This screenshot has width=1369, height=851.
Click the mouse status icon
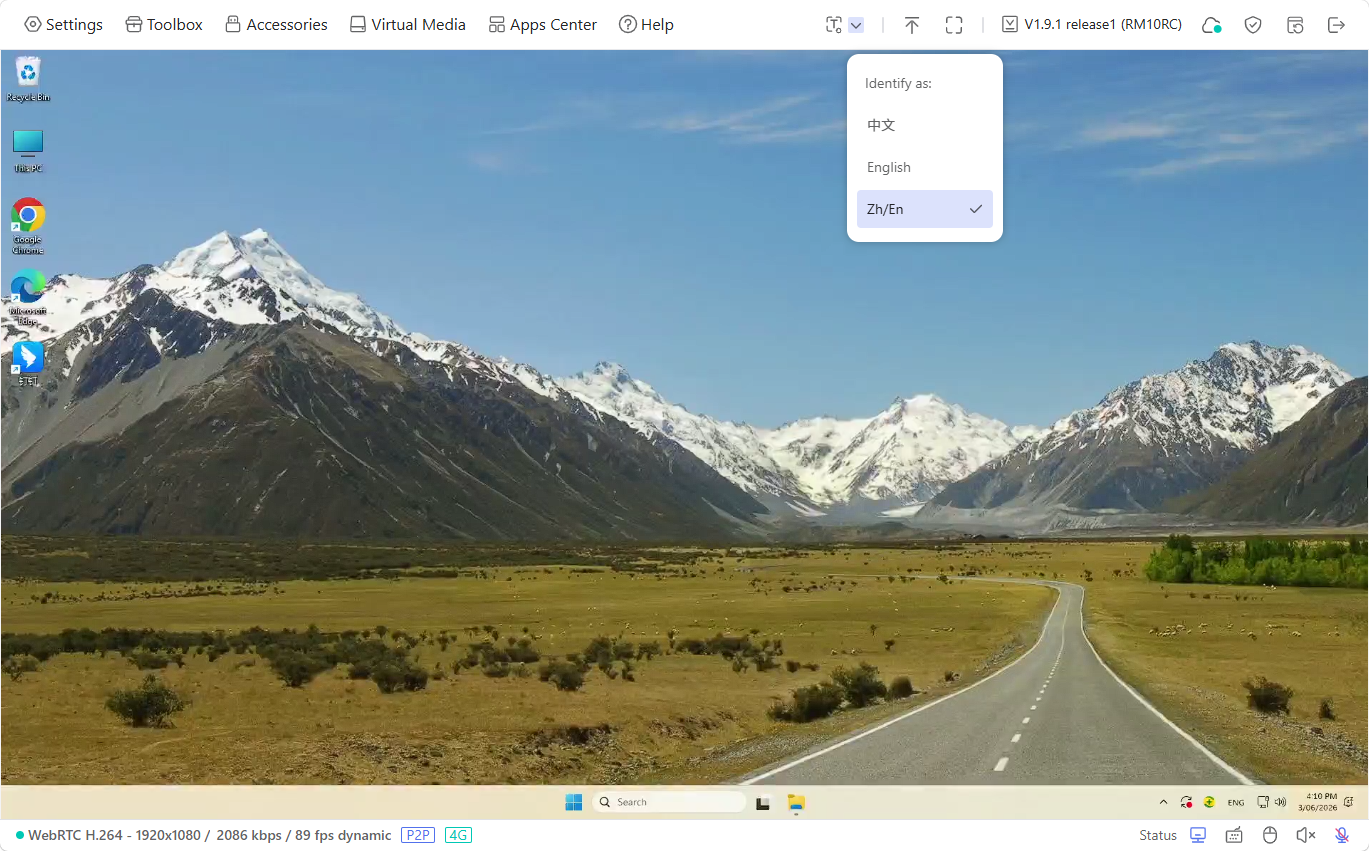1270,835
